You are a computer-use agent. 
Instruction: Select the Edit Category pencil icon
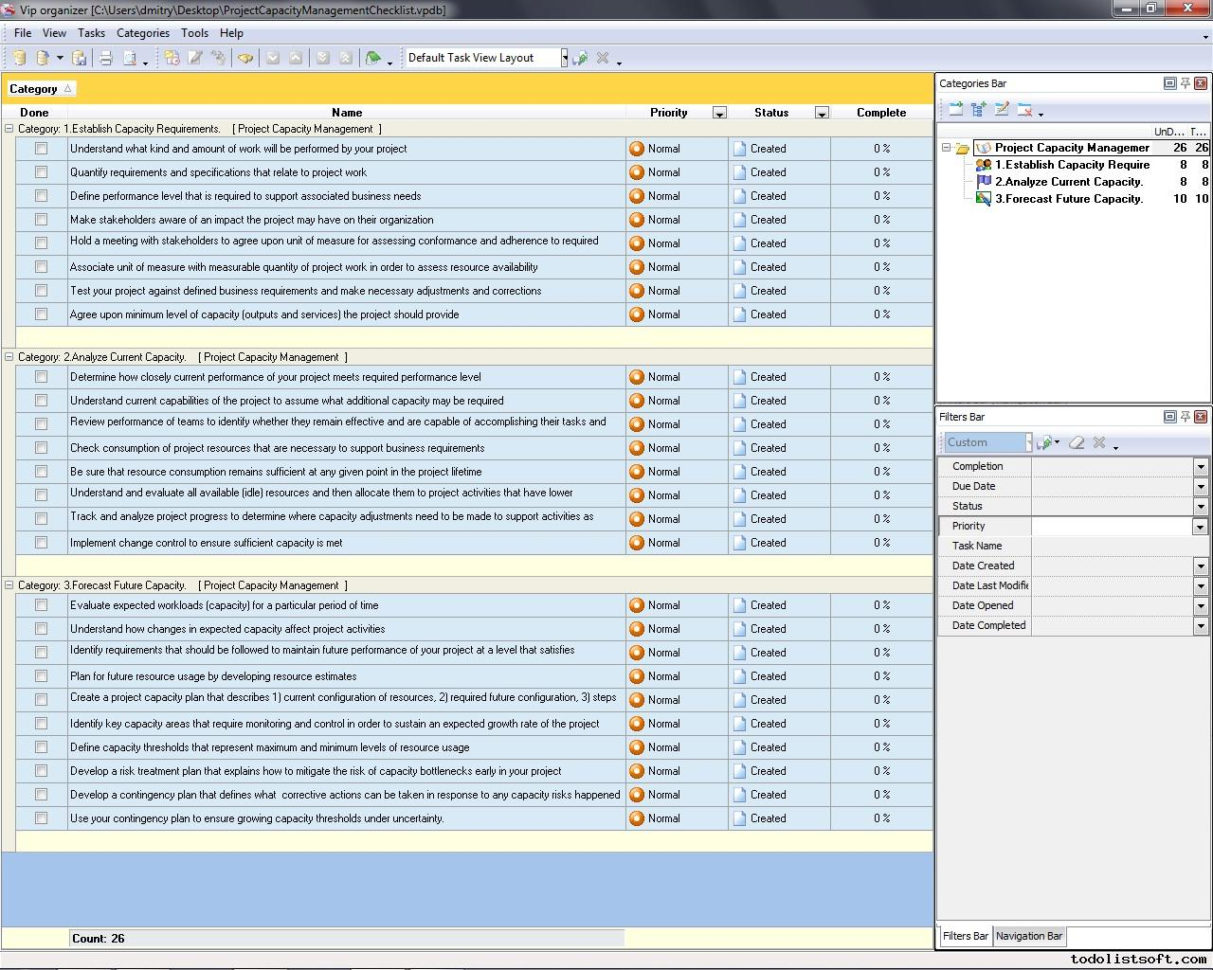[x=1002, y=107]
